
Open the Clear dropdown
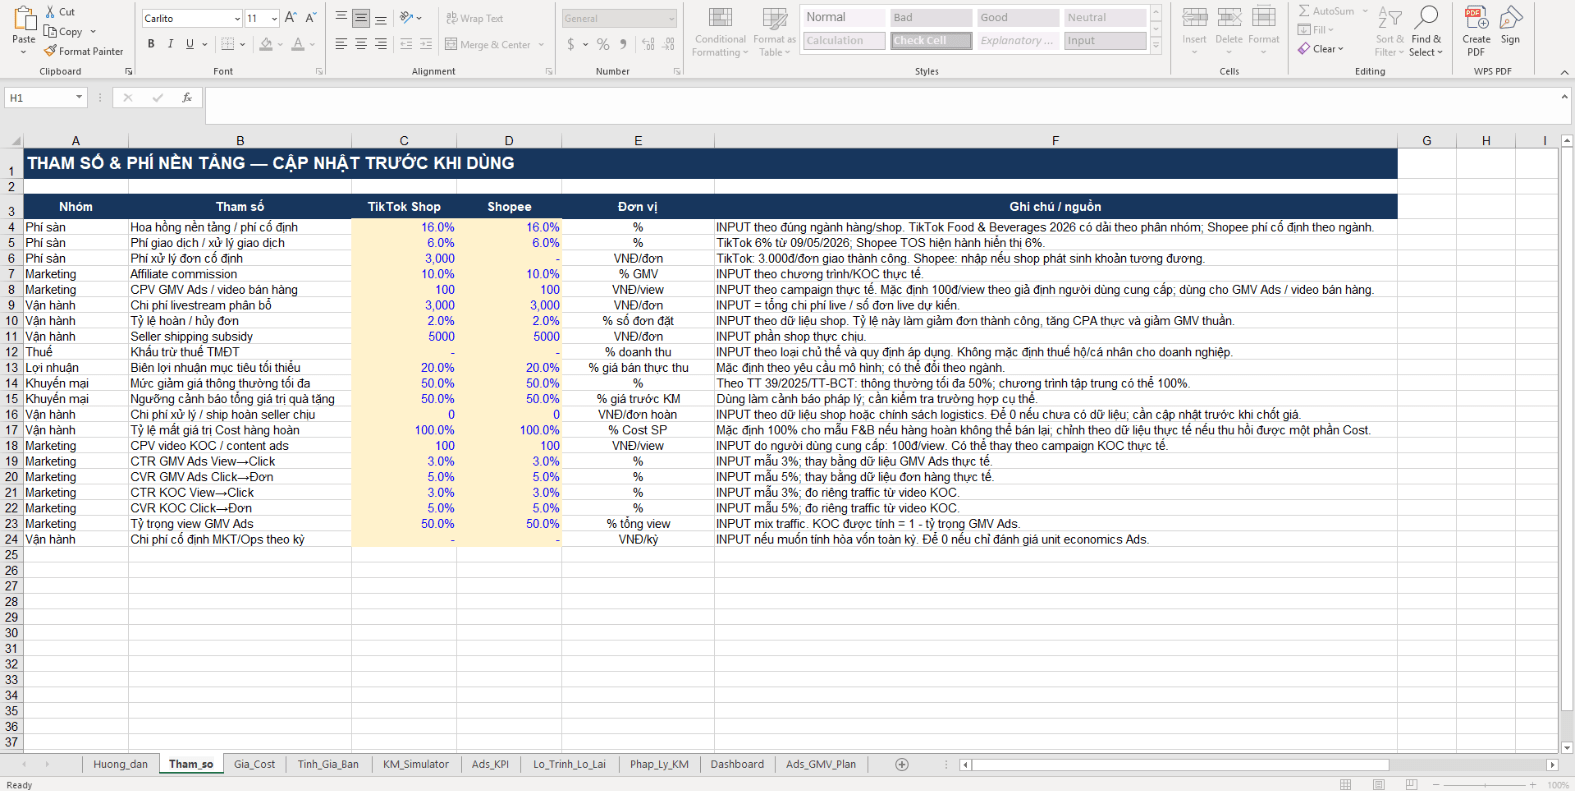point(1321,49)
